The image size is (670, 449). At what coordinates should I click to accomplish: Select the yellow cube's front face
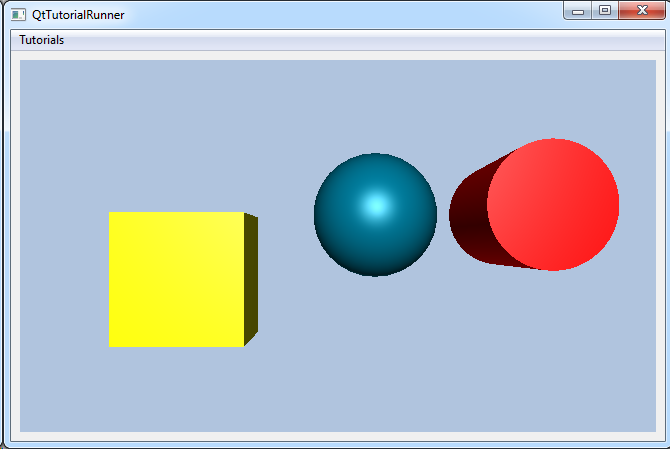pyautogui.click(x=176, y=279)
